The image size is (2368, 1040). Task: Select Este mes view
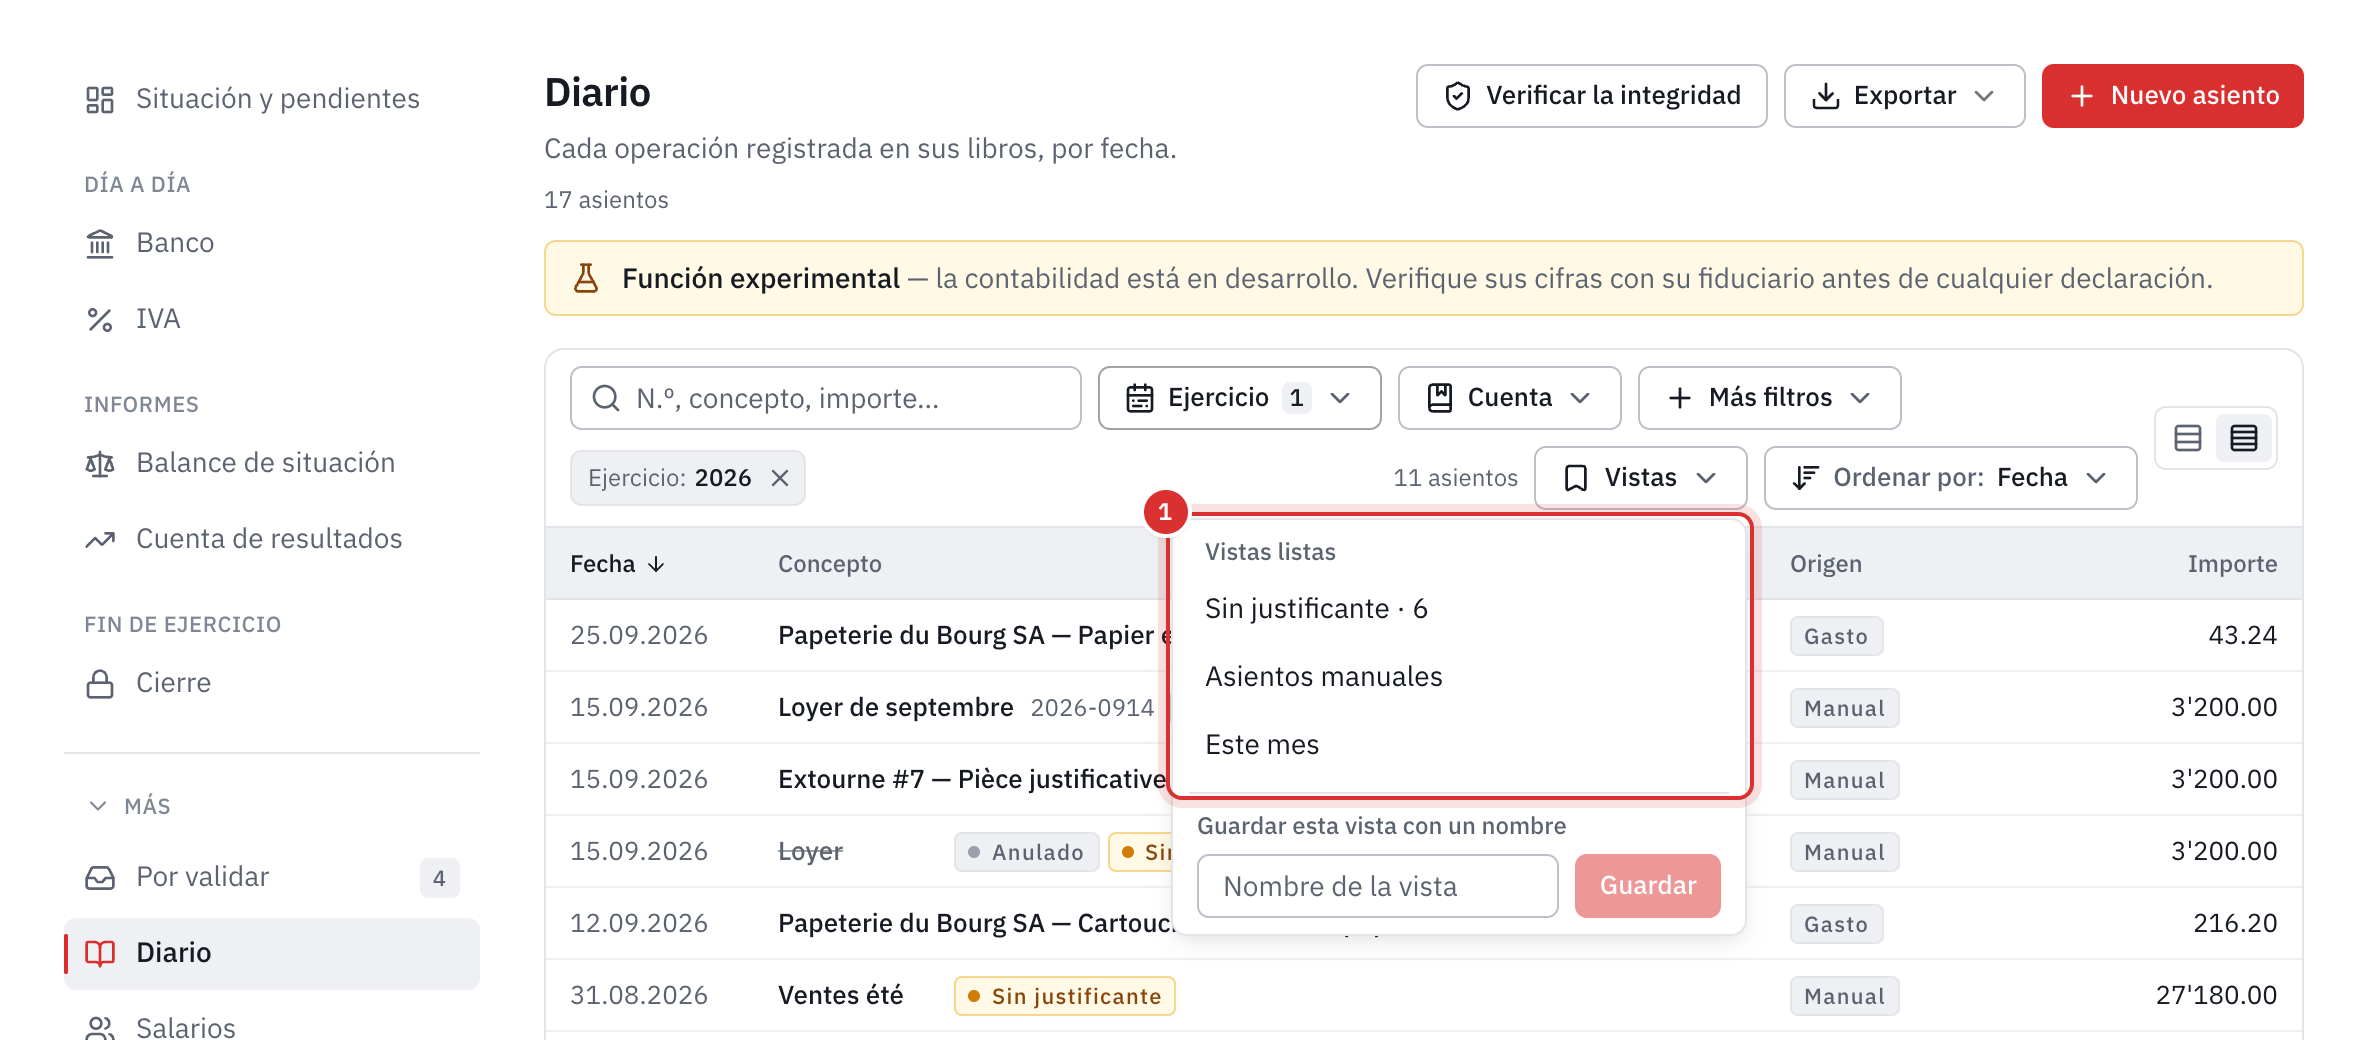[x=1458, y=745]
